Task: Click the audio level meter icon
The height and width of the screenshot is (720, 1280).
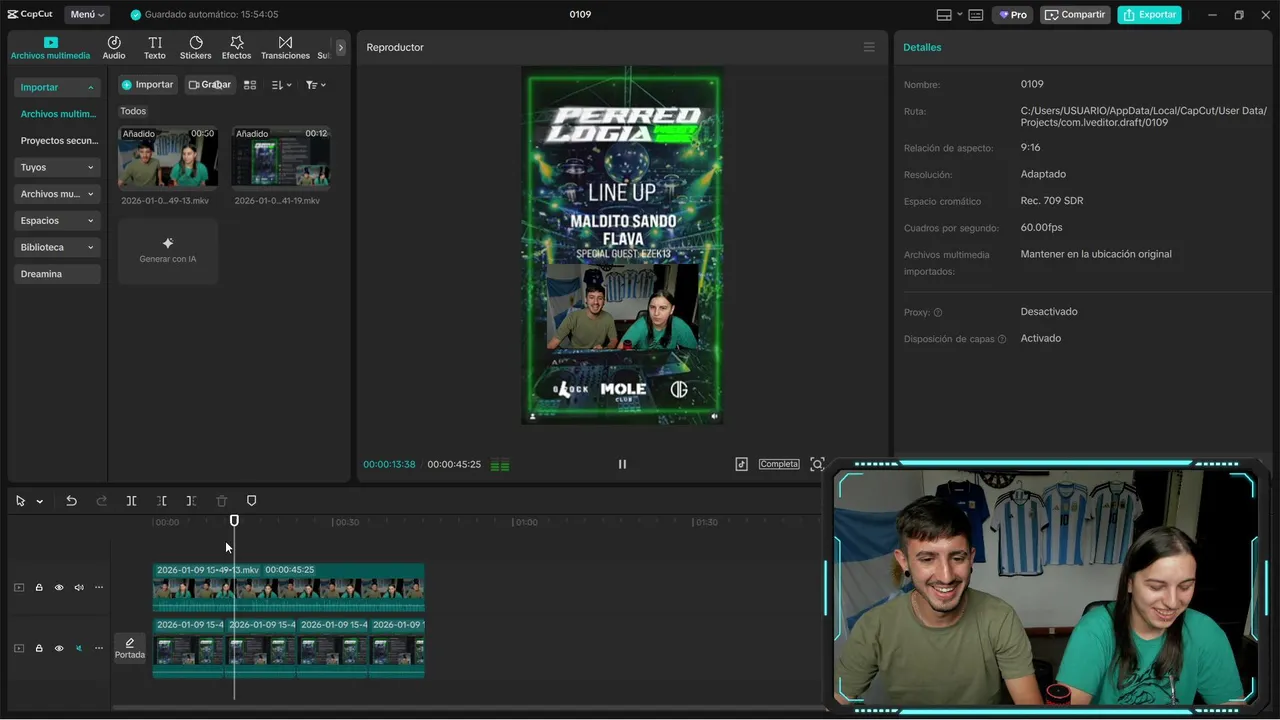Action: pyautogui.click(x=500, y=465)
